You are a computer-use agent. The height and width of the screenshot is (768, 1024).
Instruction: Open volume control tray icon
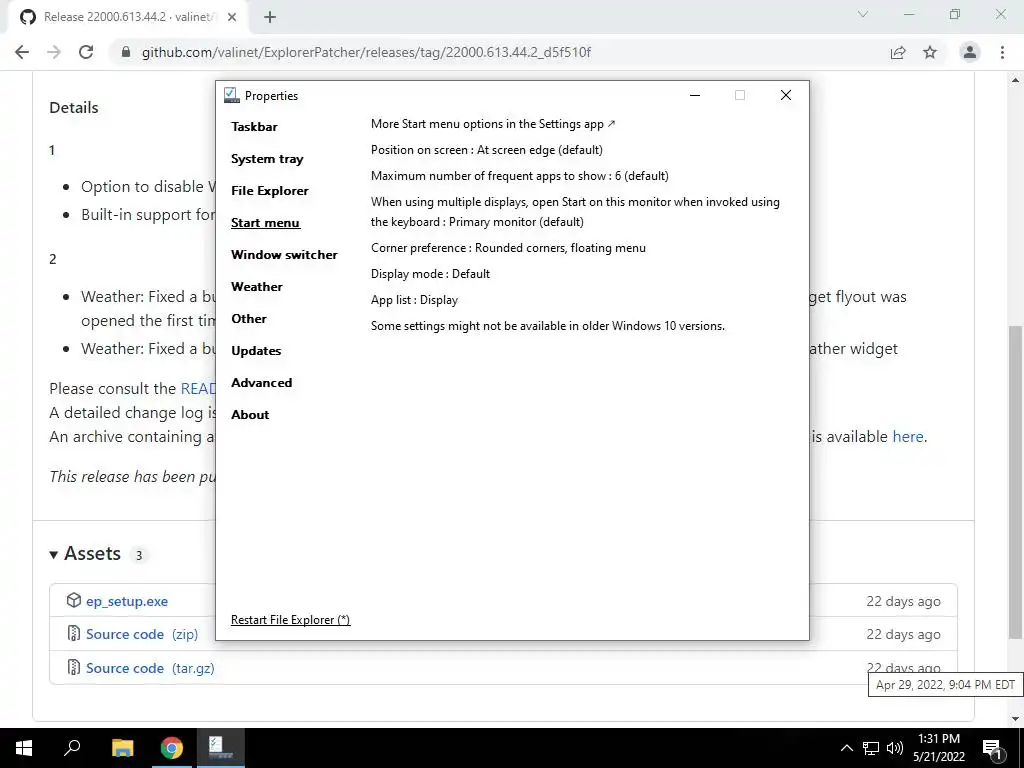pos(895,748)
